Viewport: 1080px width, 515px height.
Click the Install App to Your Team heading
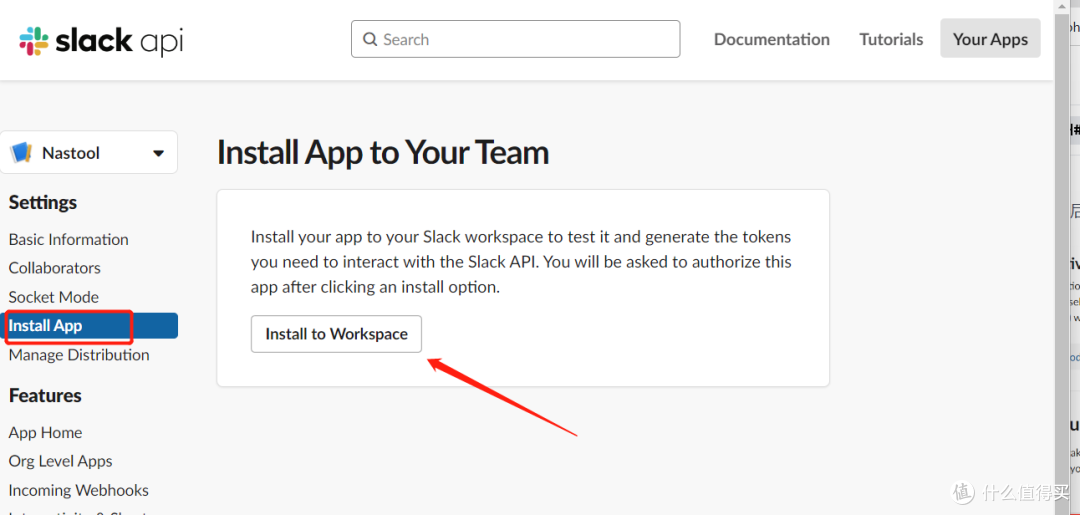pyautogui.click(x=383, y=153)
